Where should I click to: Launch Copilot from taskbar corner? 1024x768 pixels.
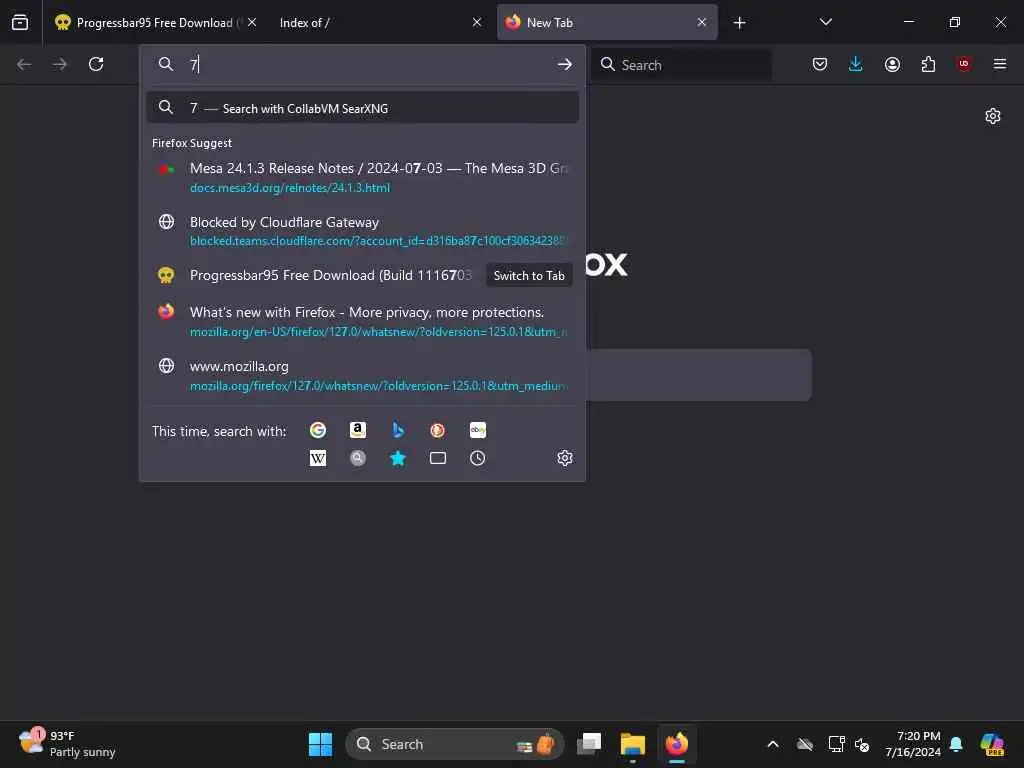tap(992, 744)
